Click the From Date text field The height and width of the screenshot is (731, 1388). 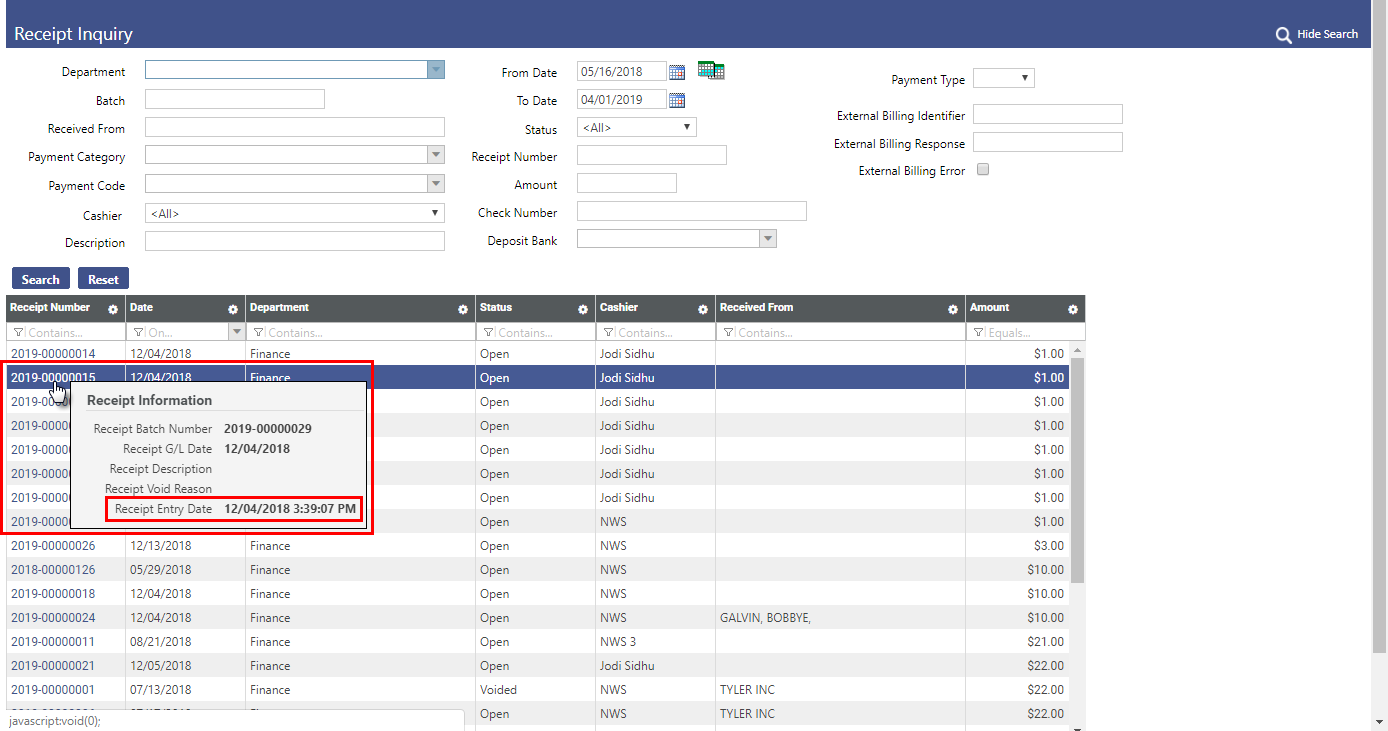pyautogui.click(x=622, y=71)
